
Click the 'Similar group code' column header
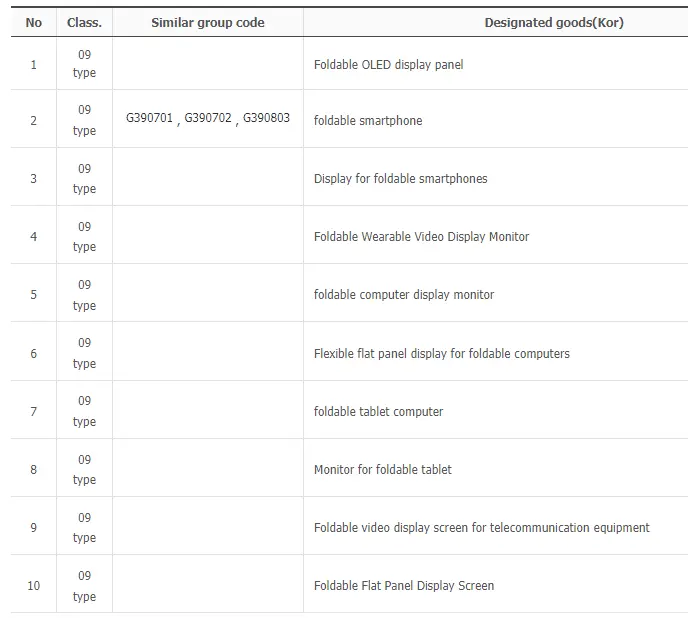(208, 22)
